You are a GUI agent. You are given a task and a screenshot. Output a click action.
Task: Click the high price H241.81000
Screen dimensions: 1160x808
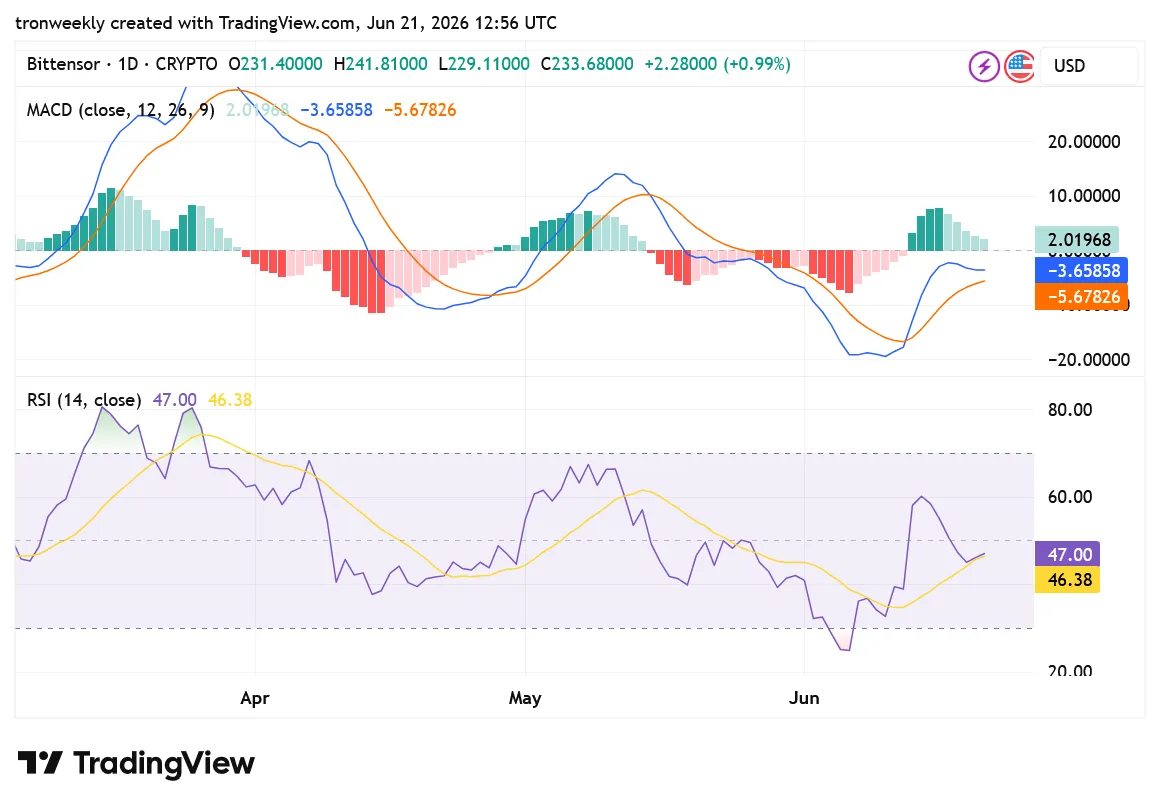click(380, 64)
